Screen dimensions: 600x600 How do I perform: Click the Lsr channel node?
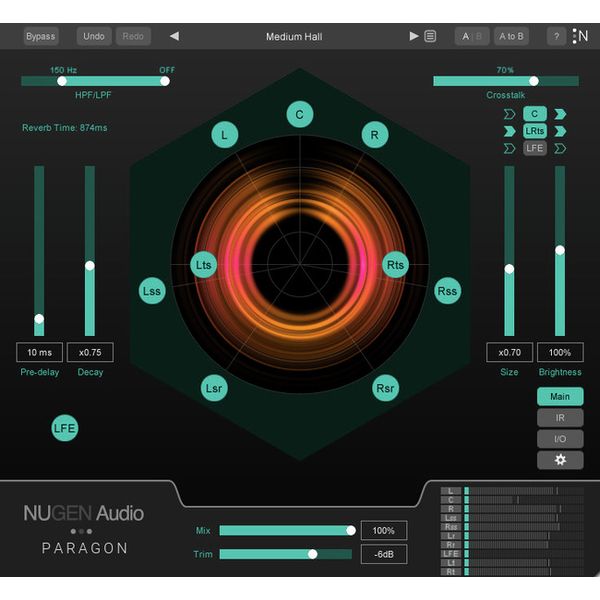pyautogui.click(x=214, y=388)
